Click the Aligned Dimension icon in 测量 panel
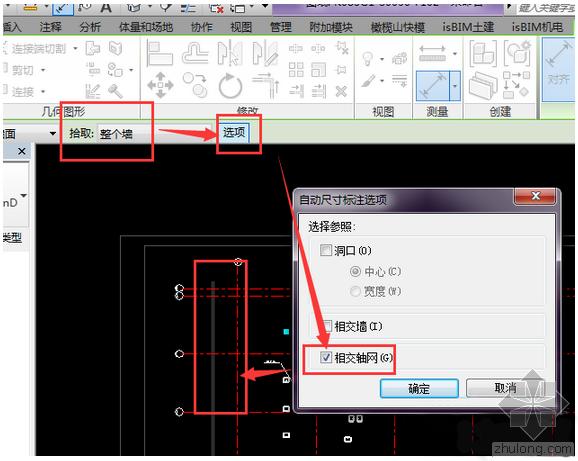 click(433, 86)
